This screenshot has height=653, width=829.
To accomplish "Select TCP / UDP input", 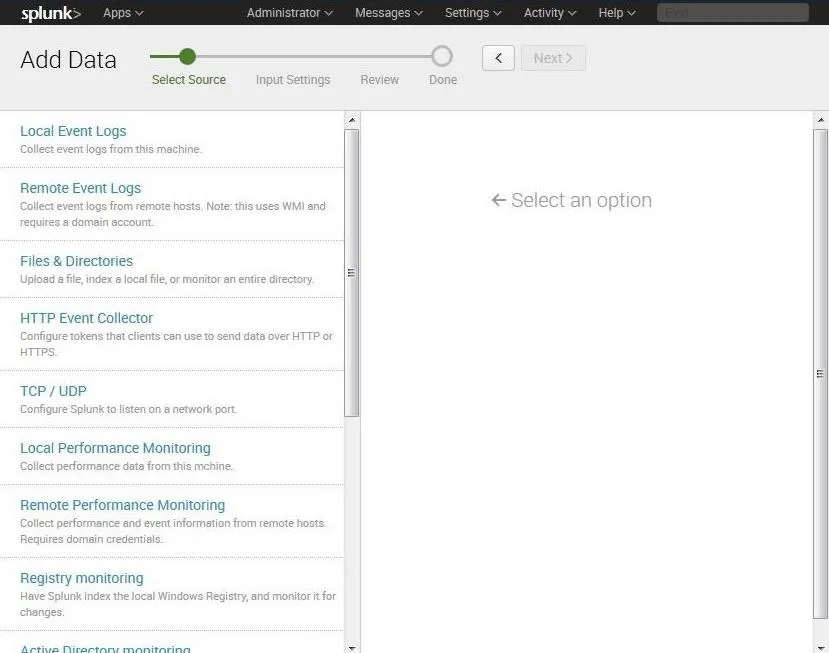I will pos(53,391).
